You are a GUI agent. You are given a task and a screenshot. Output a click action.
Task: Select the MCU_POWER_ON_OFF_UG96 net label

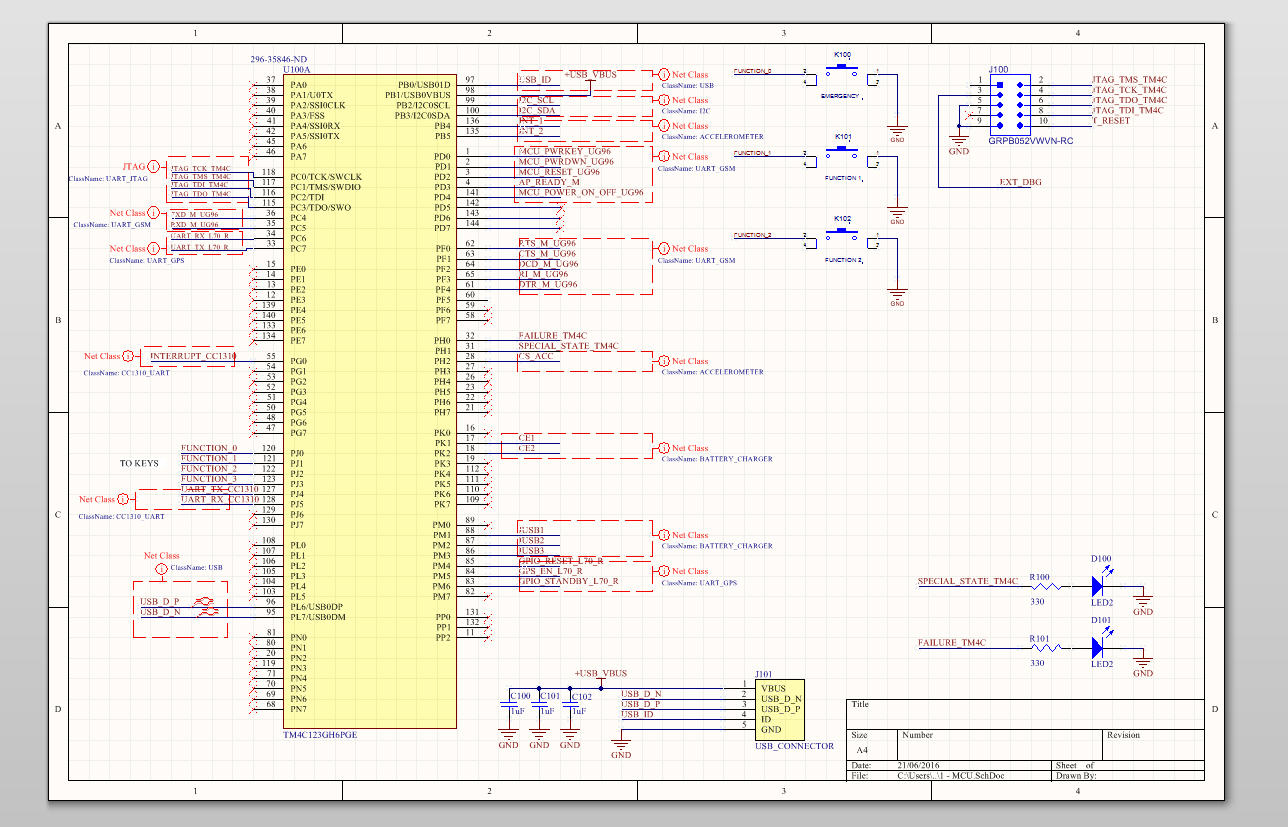582,192
